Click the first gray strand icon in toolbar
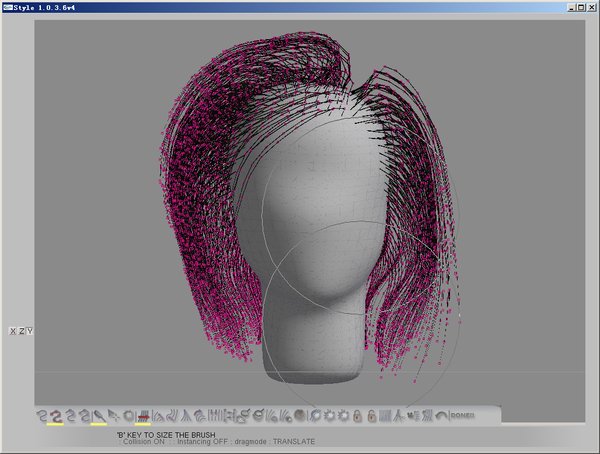Screen dimensions: 600x454 [42, 415]
